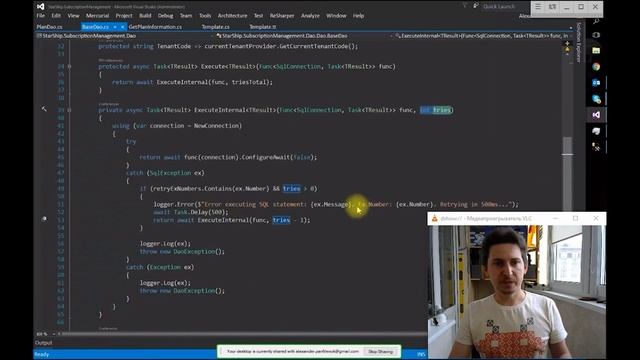Open the File menu
The width and height of the screenshot is (640, 360).
40,16
